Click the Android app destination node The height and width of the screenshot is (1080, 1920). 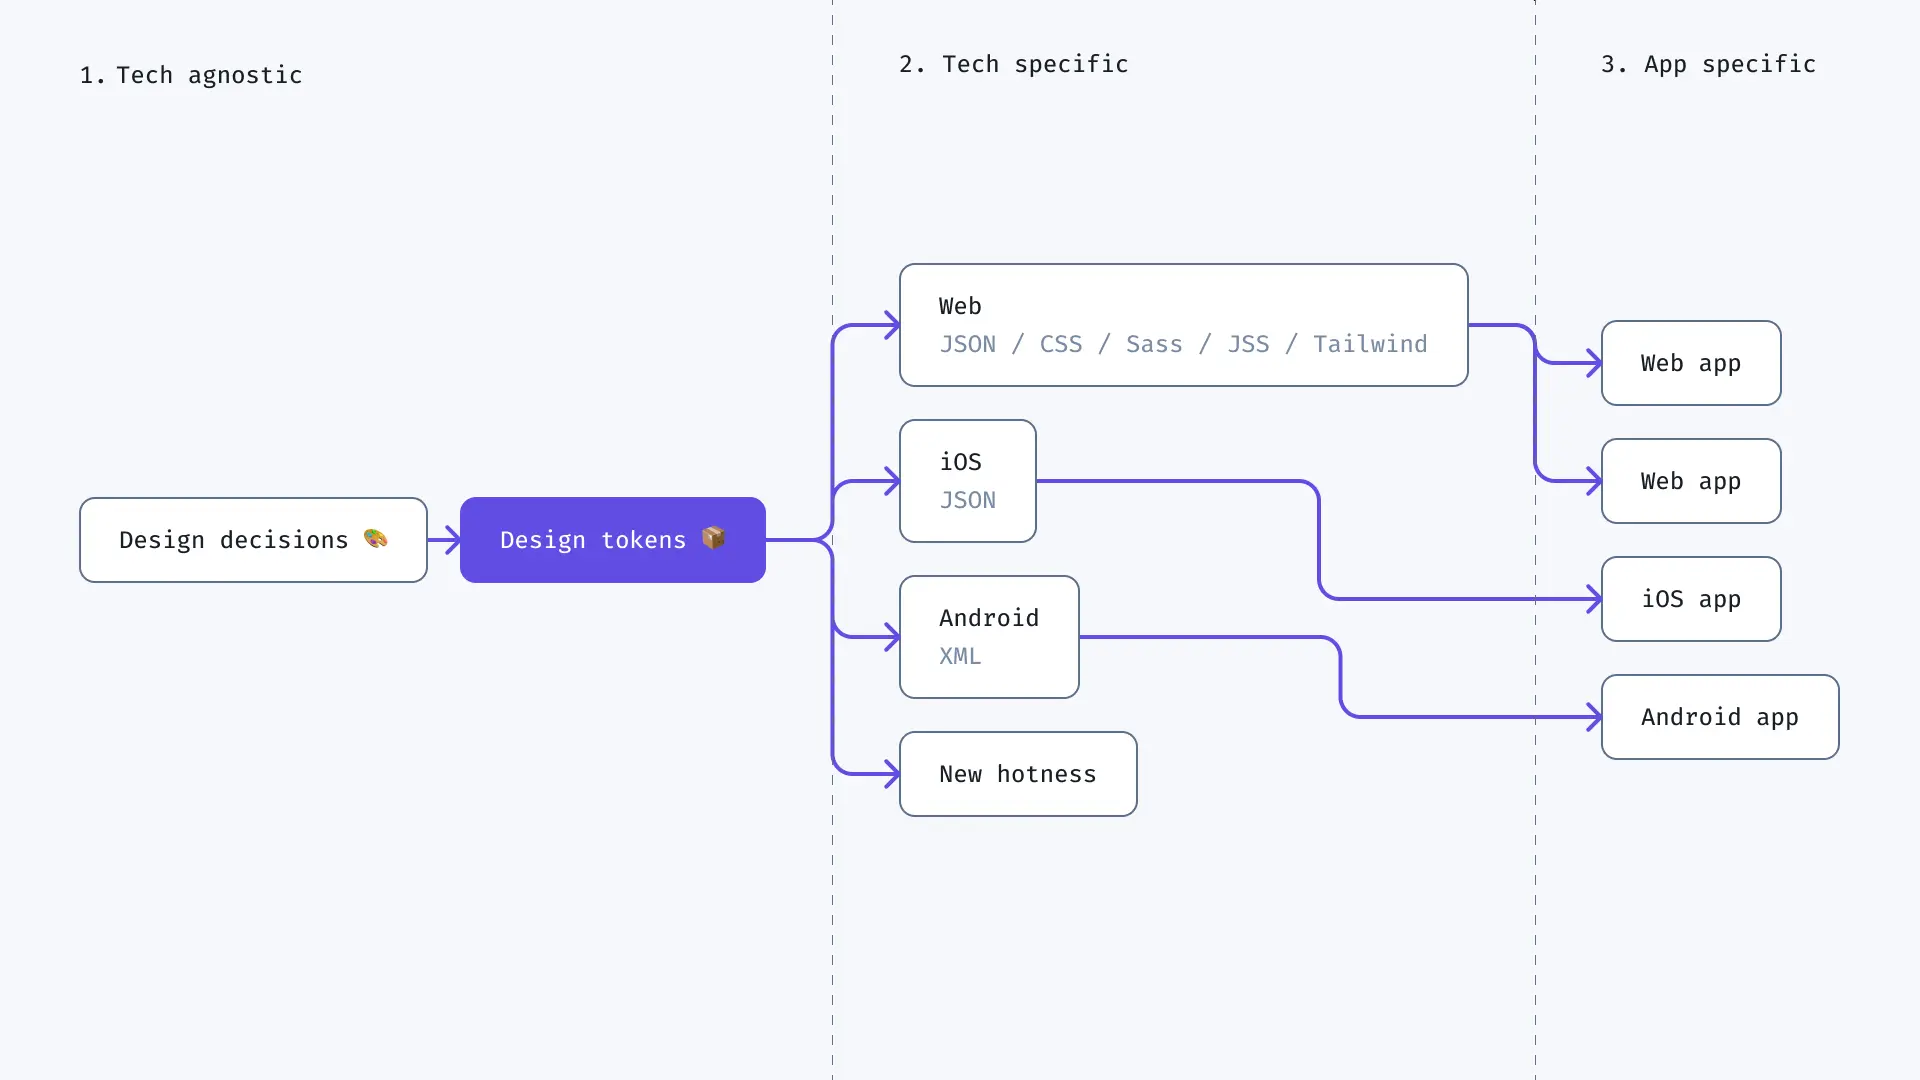[x=1720, y=716]
